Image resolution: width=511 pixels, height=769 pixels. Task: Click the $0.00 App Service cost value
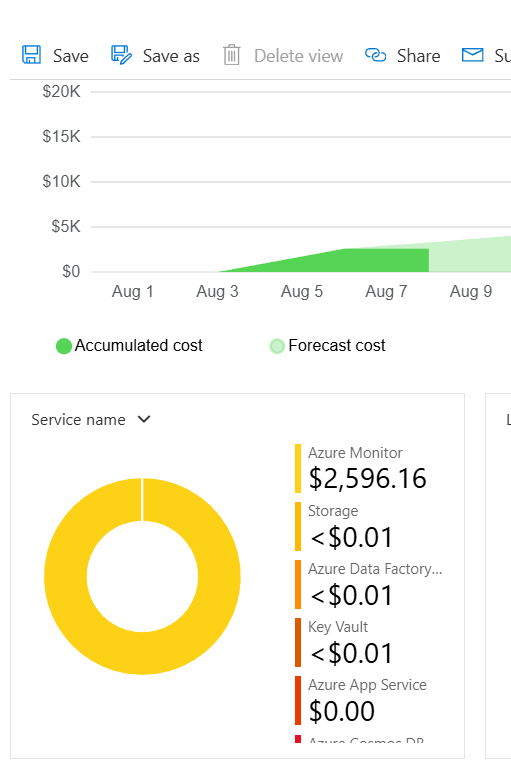click(x=342, y=711)
